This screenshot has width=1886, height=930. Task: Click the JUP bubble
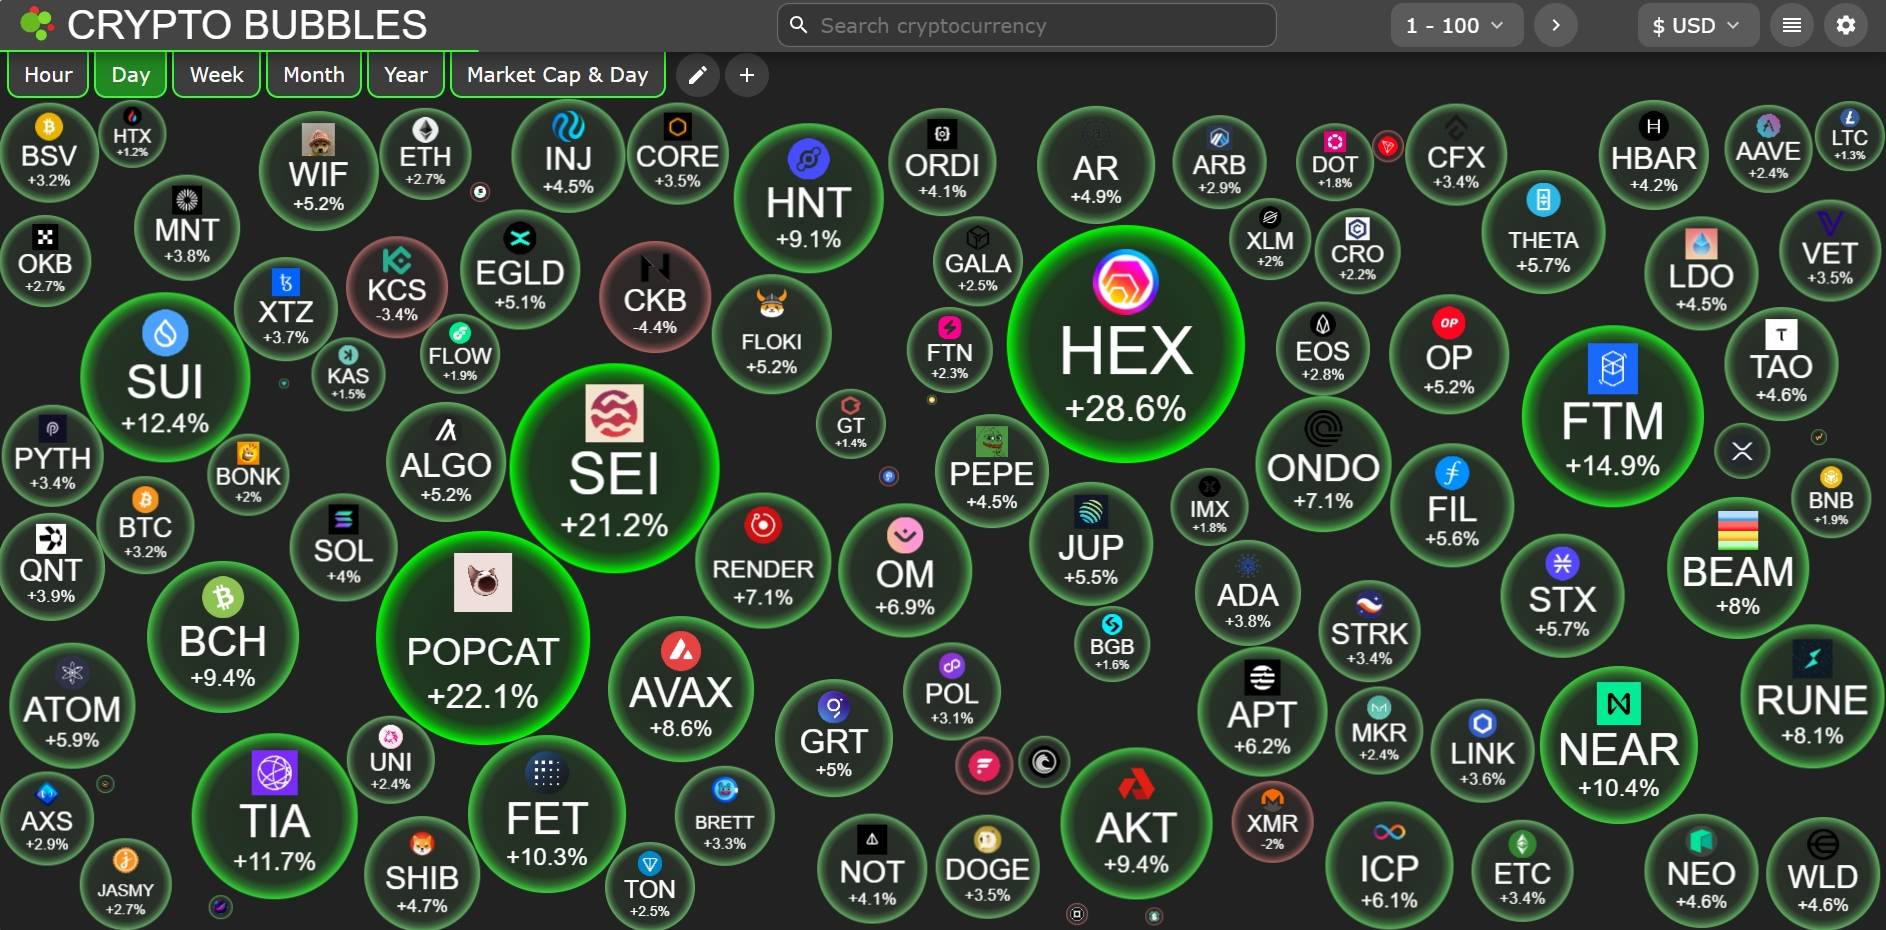(x=1091, y=544)
